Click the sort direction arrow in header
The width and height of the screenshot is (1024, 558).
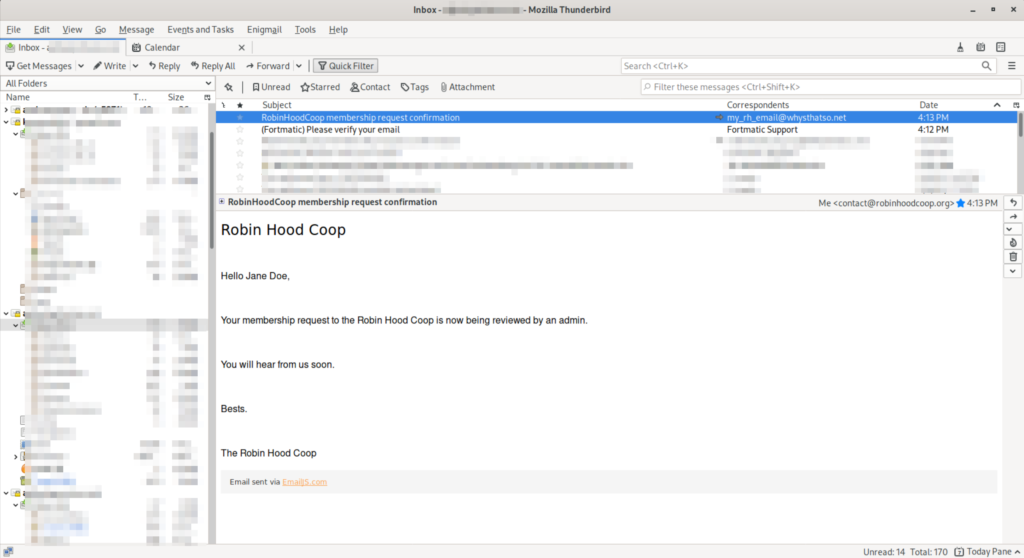click(997, 105)
